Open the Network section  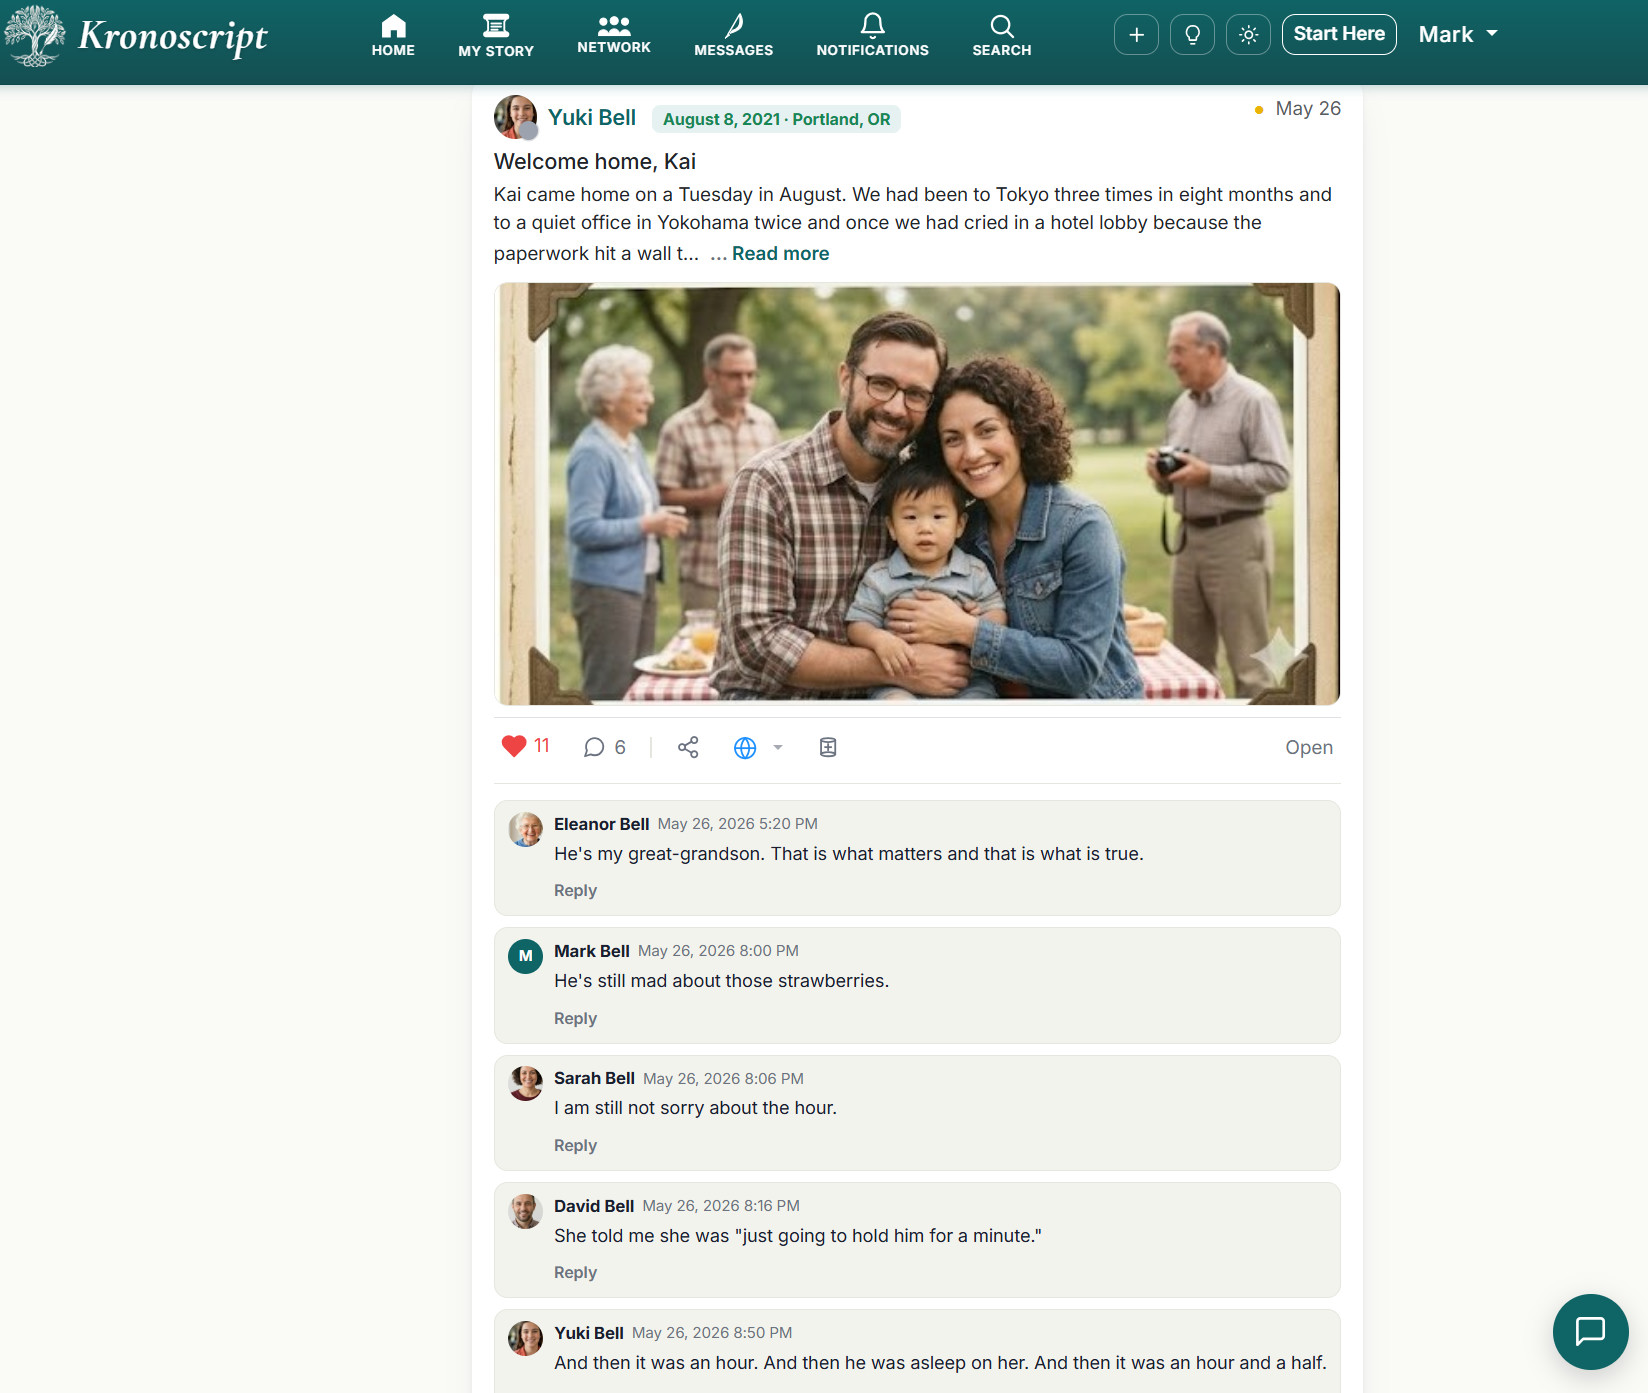(614, 36)
